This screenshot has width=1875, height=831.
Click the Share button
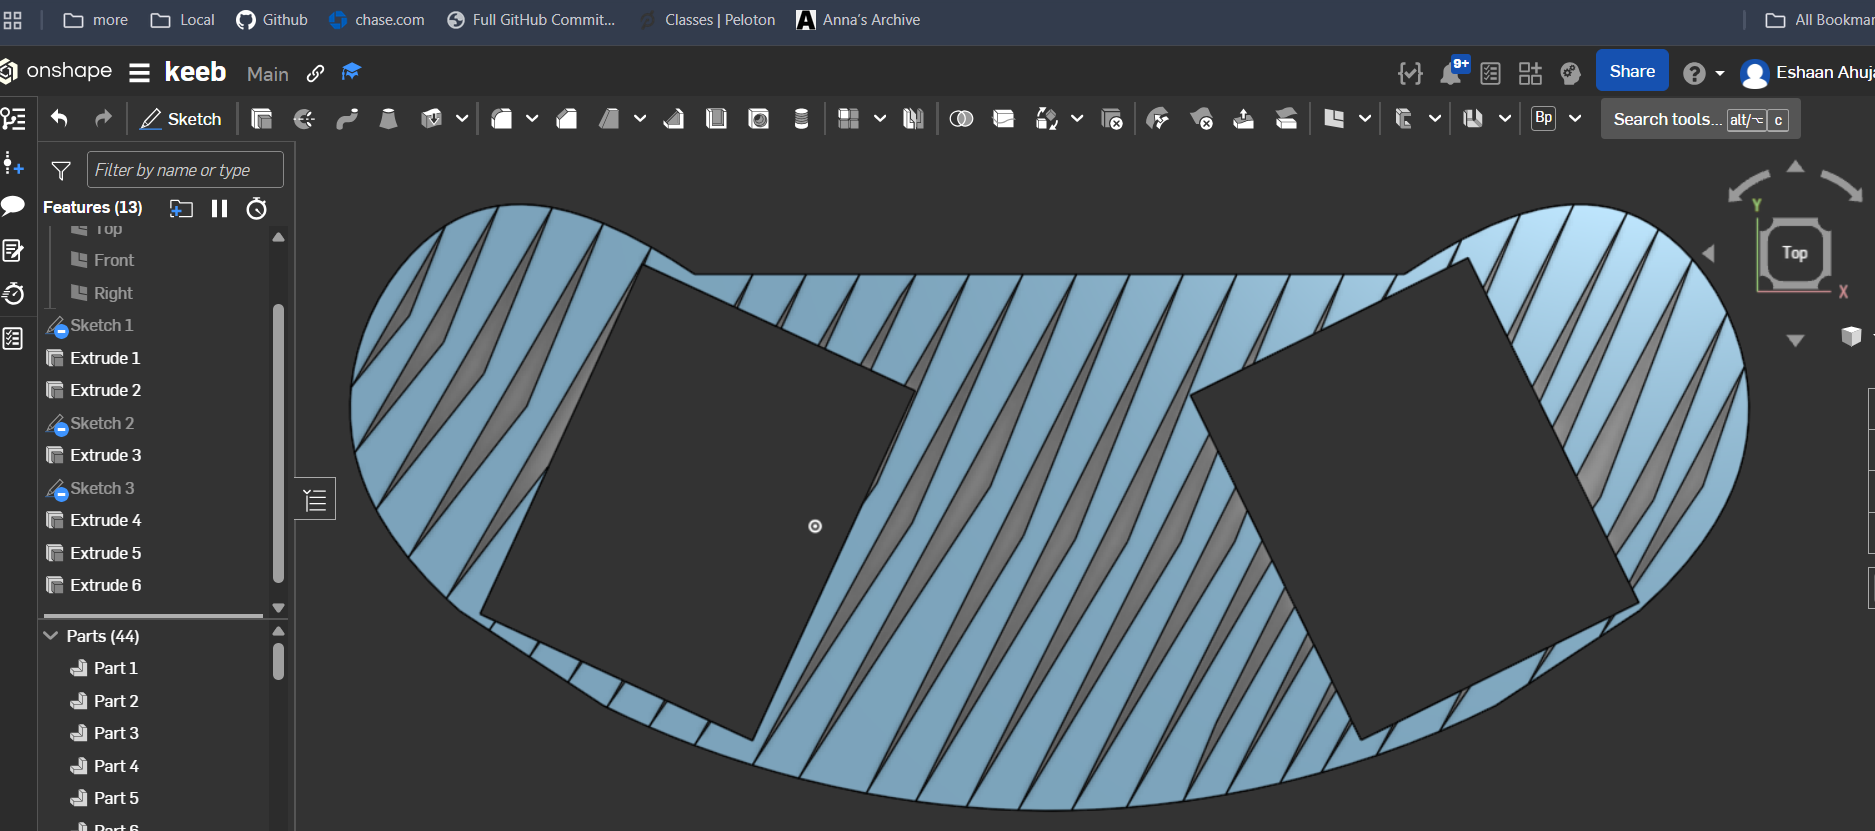tap(1631, 71)
